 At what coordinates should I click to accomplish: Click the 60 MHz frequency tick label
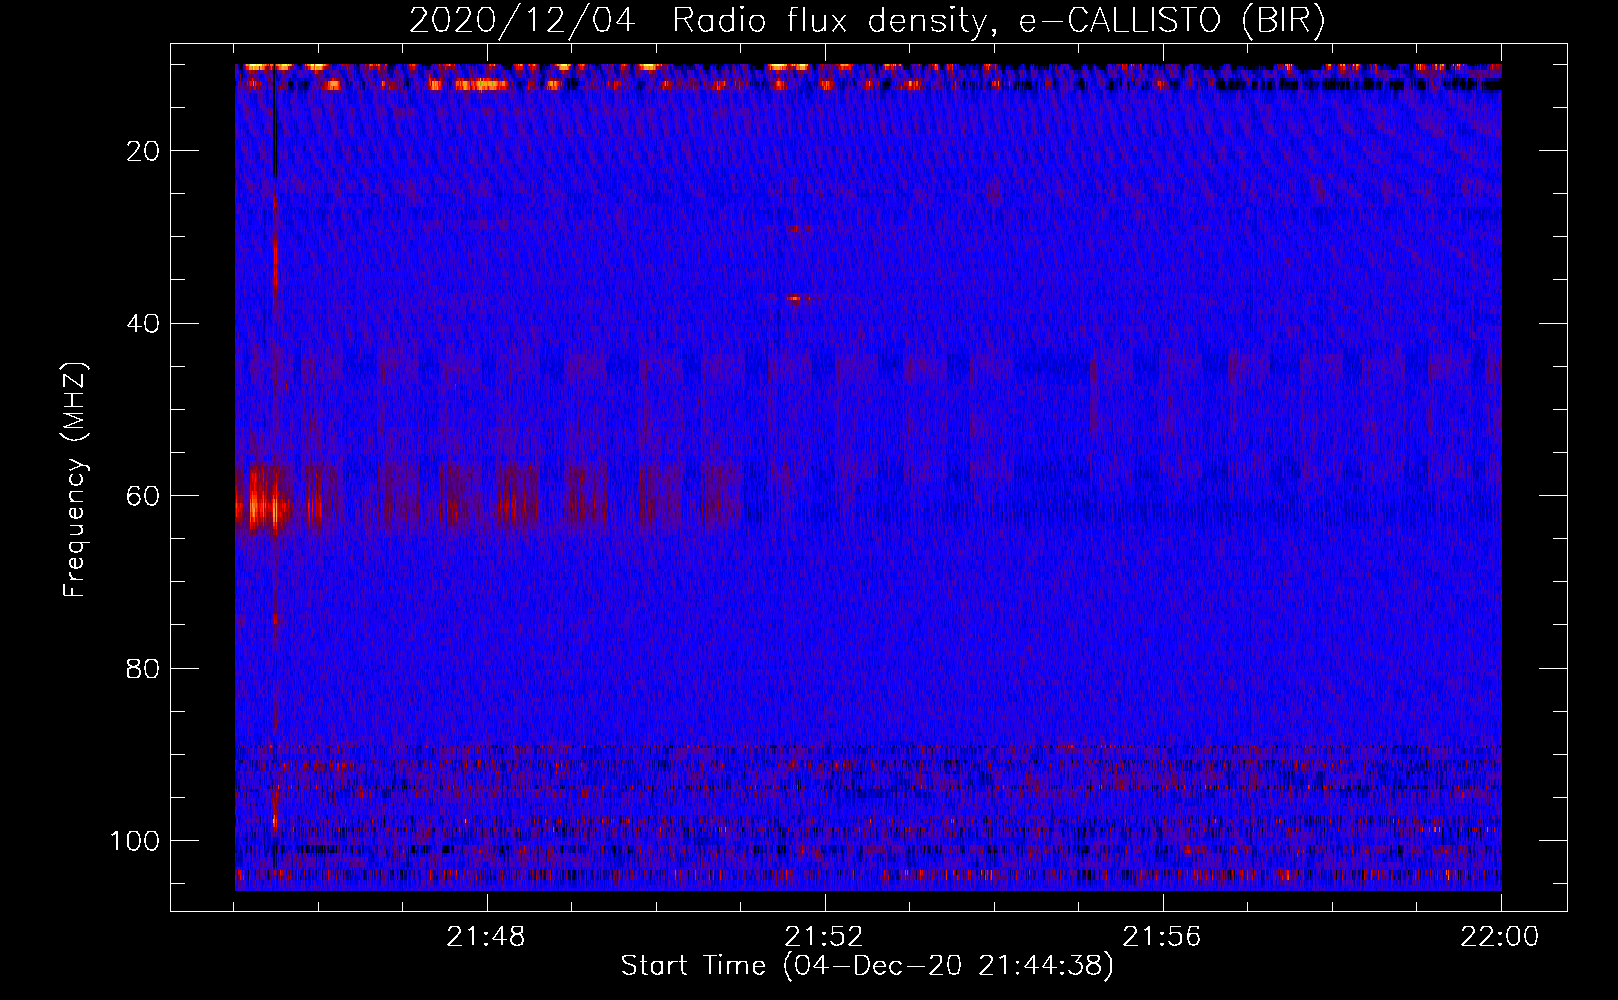(144, 496)
